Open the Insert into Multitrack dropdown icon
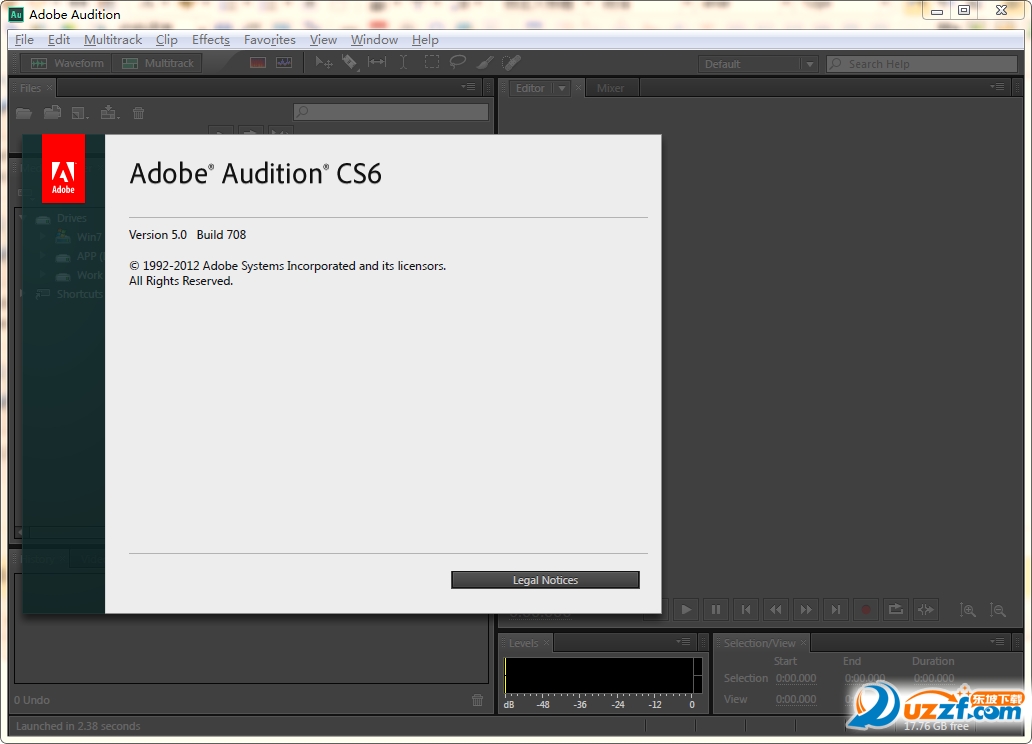1032x744 pixels. point(109,113)
